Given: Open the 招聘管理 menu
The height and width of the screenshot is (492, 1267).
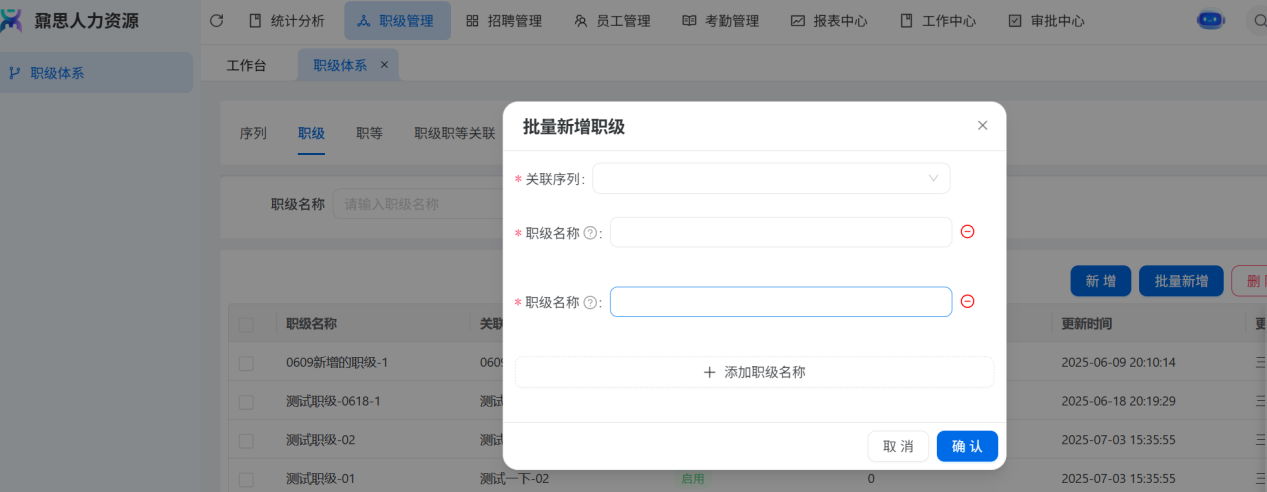Looking at the screenshot, I should click(504, 21).
